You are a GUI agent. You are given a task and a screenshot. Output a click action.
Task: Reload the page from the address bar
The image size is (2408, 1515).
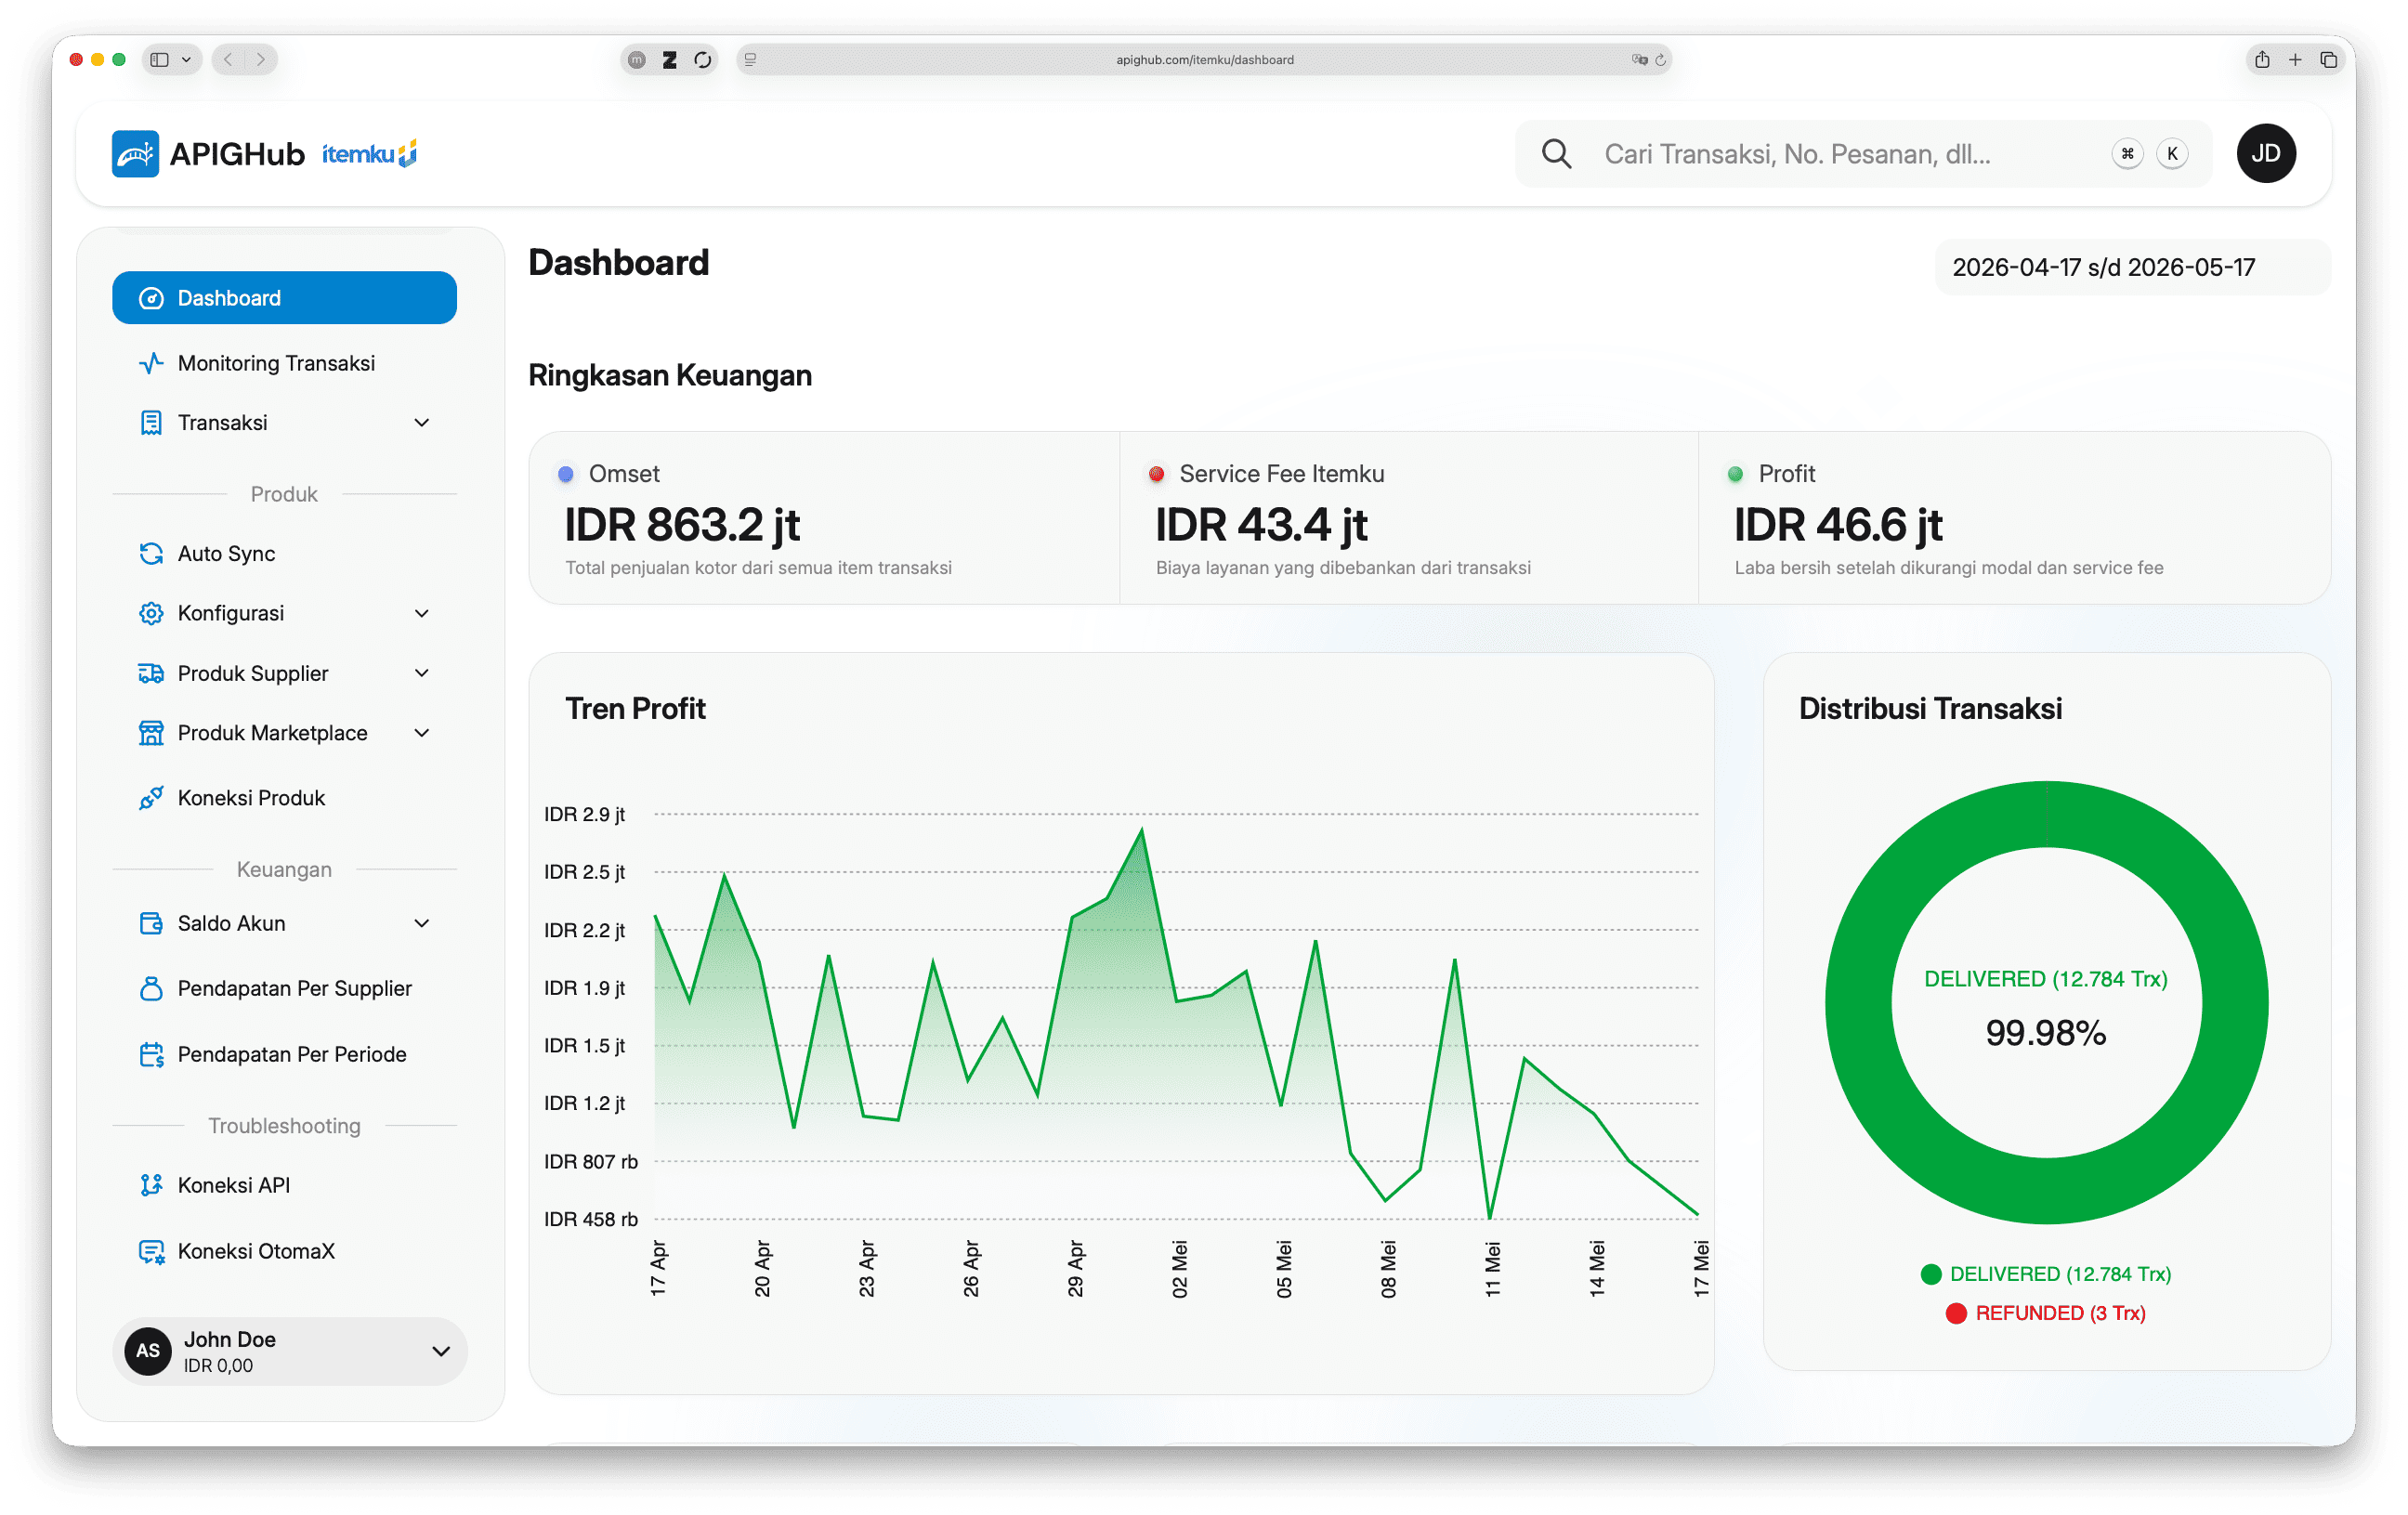point(1660,60)
